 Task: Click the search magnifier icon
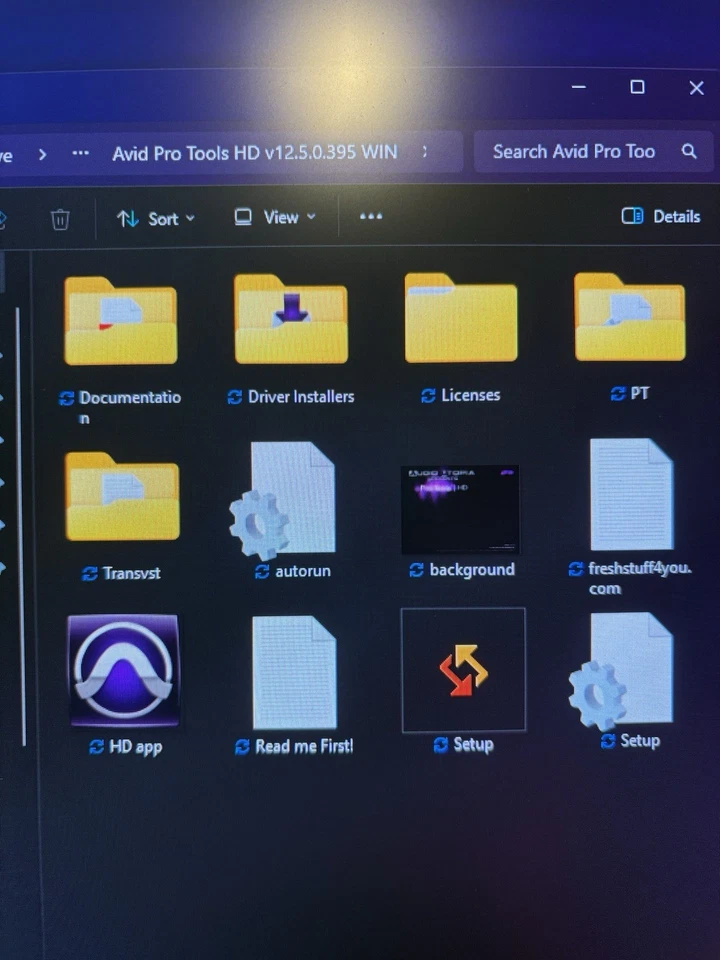tap(689, 151)
